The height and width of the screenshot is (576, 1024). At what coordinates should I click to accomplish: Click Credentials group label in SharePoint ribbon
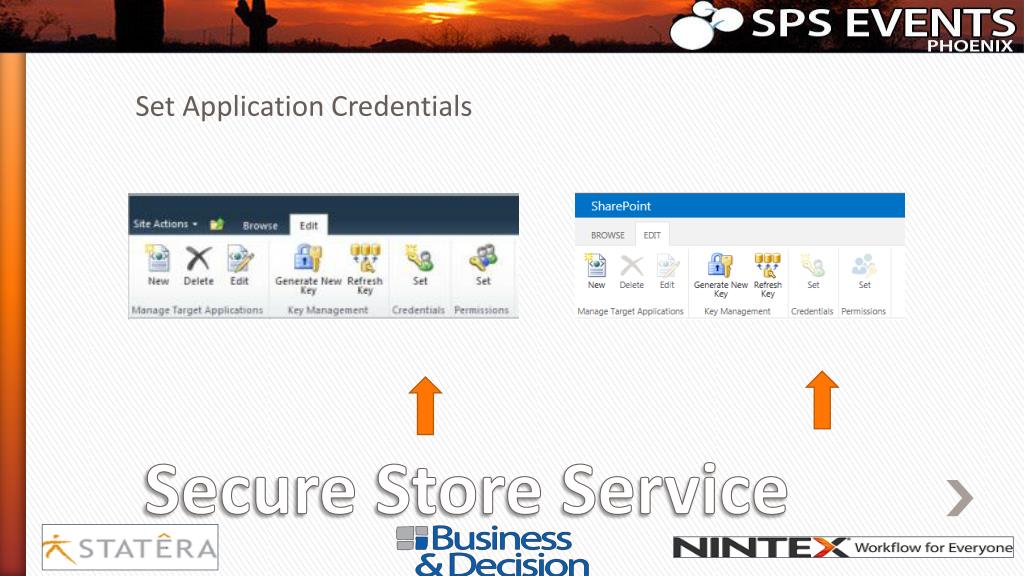click(812, 312)
